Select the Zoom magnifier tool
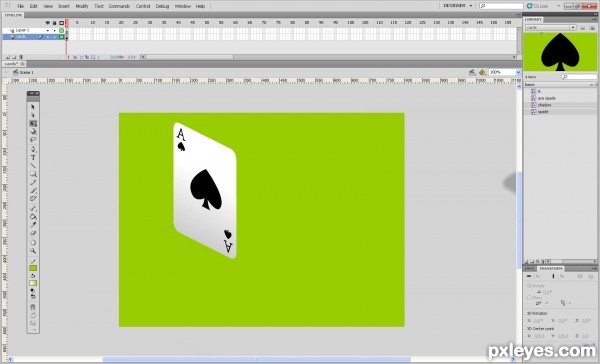The height and width of the screenshot is (364, 600). pos(33,251)
